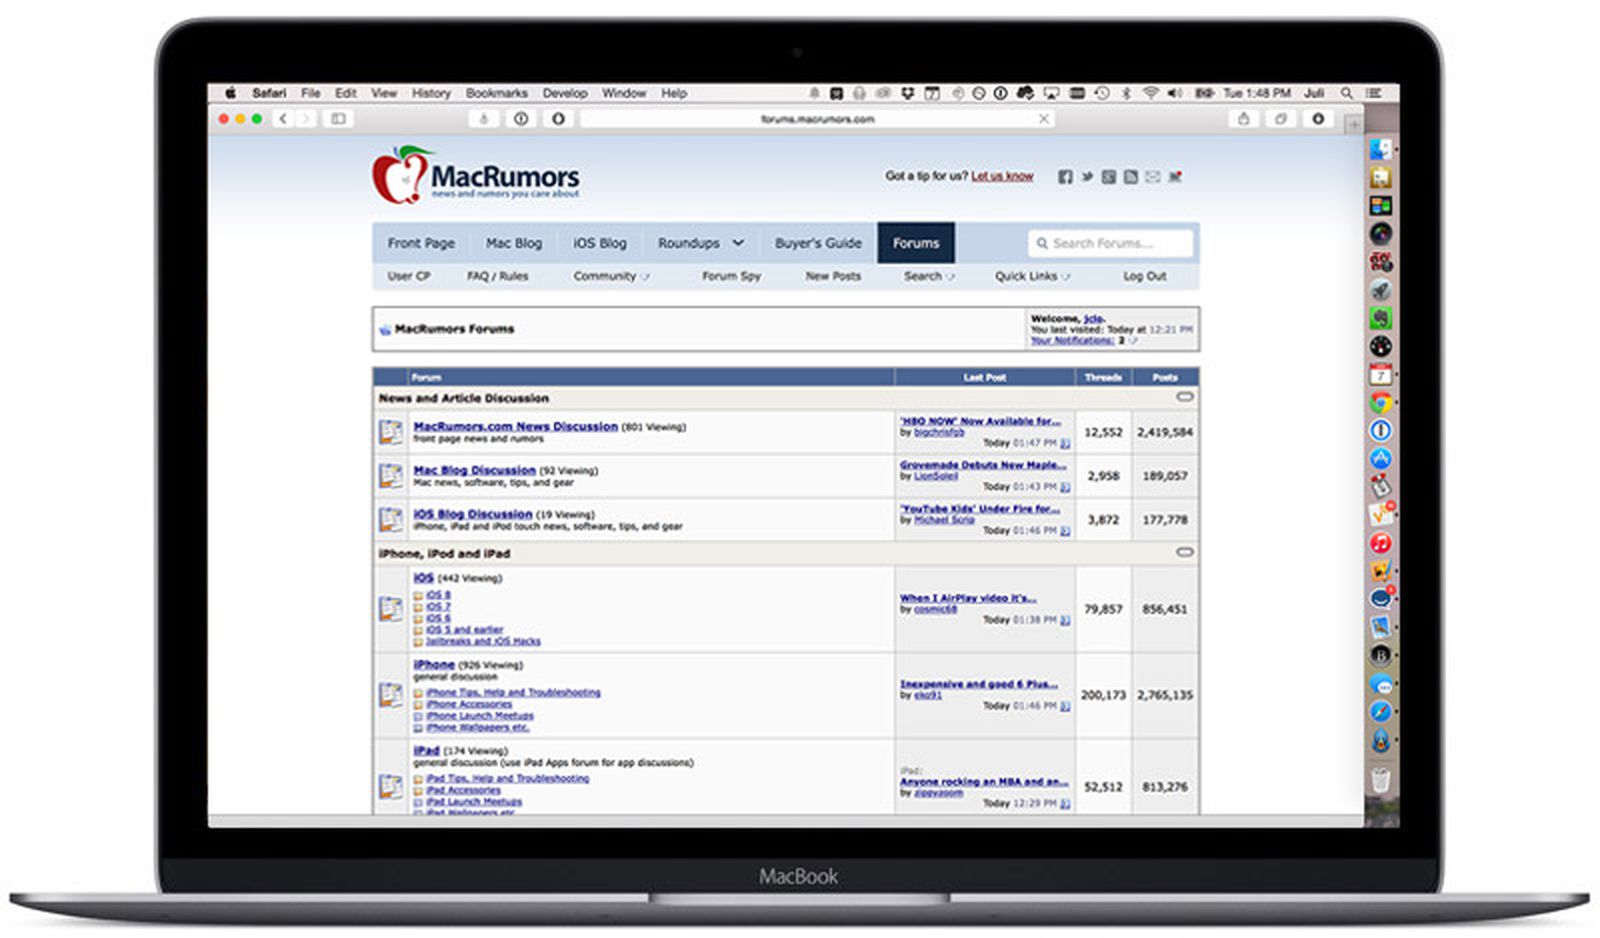Collapse the News and Article Discussion section

[1186, 397]
